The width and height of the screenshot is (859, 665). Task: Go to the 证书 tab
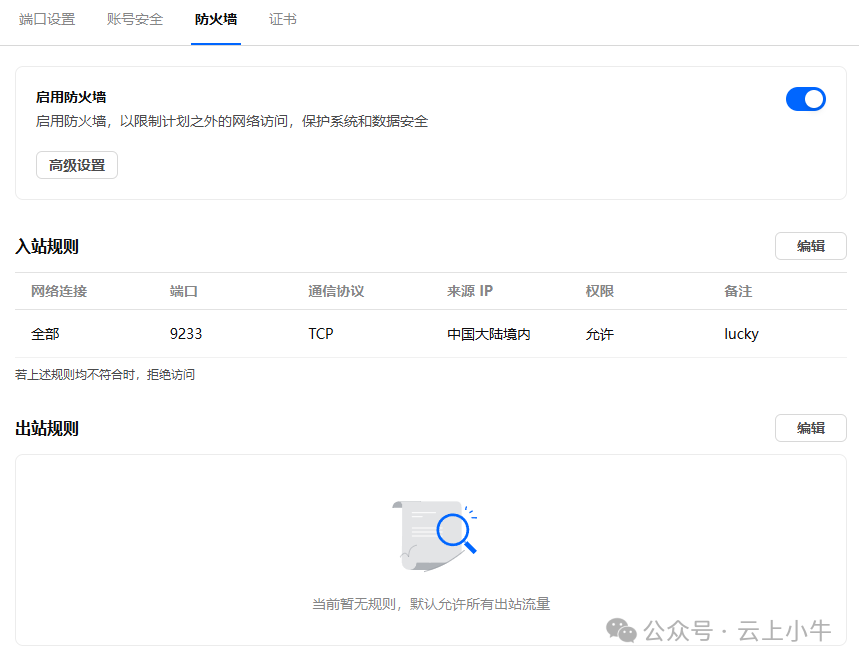(283, 19)
